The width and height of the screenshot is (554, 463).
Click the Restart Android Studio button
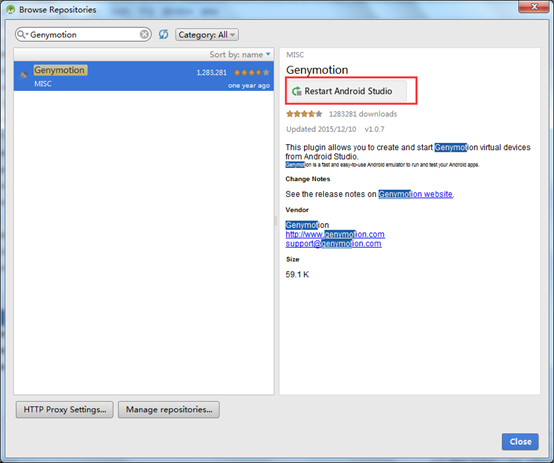(x=346, y=91)
